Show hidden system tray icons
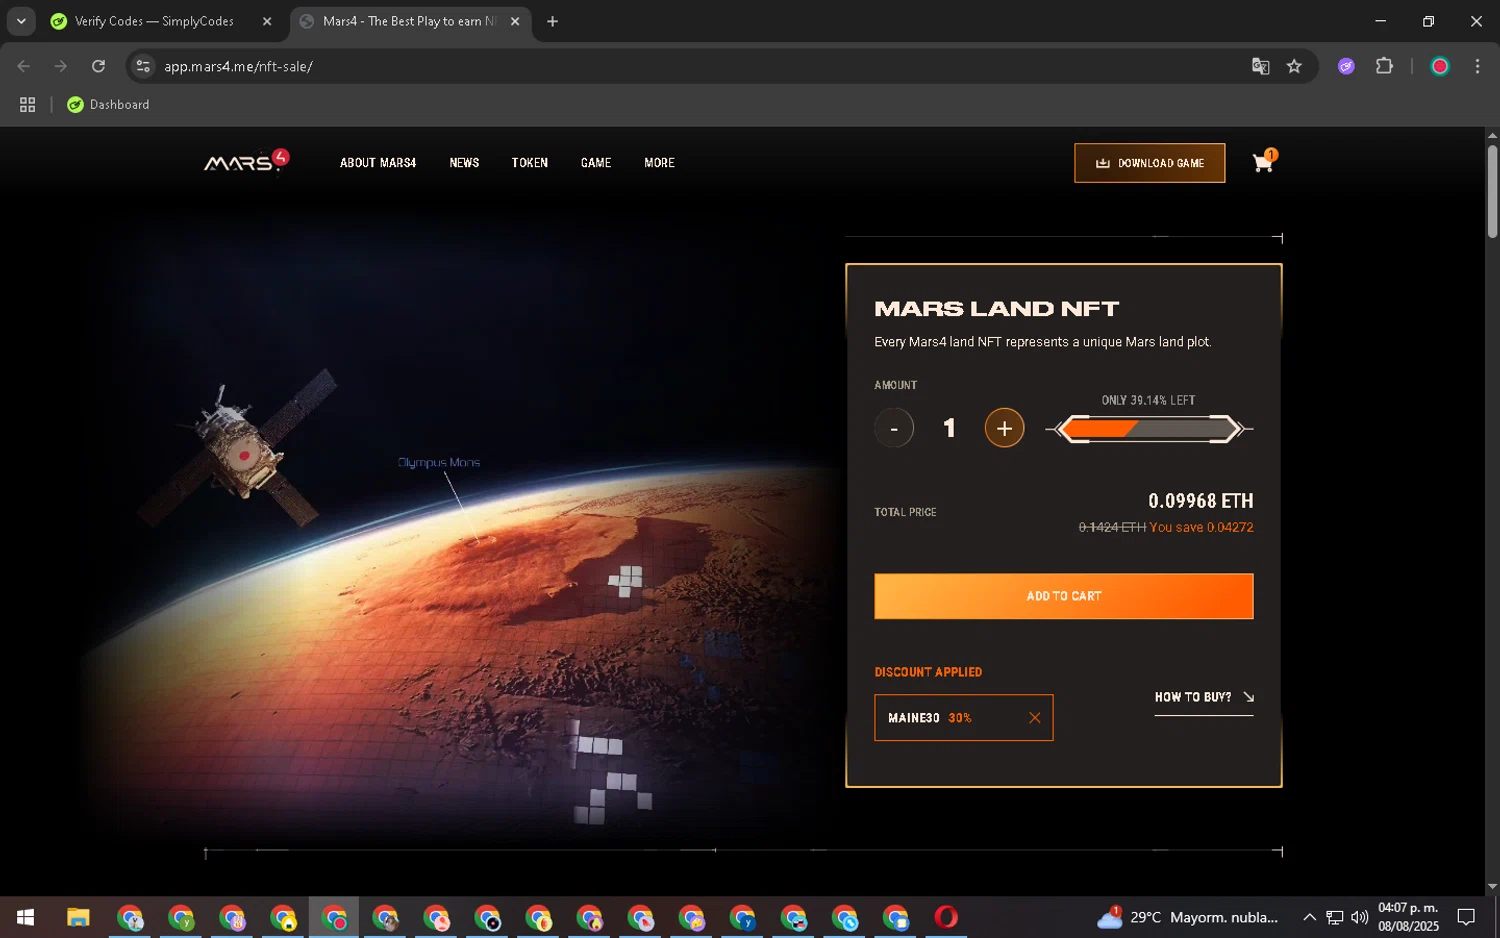This screenshot has width=1500, height=938. [x=1309, y=917]
